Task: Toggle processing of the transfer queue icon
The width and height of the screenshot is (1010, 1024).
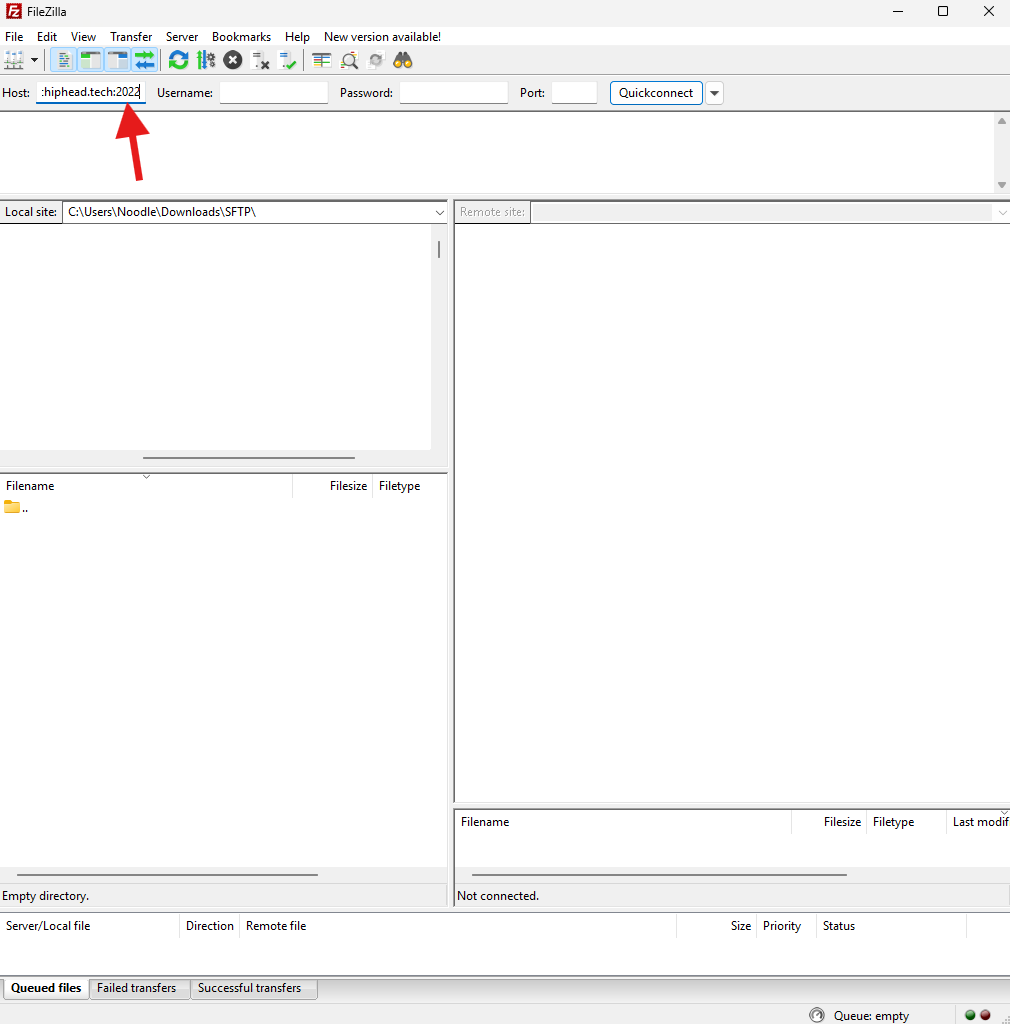Action: point(206,61)
